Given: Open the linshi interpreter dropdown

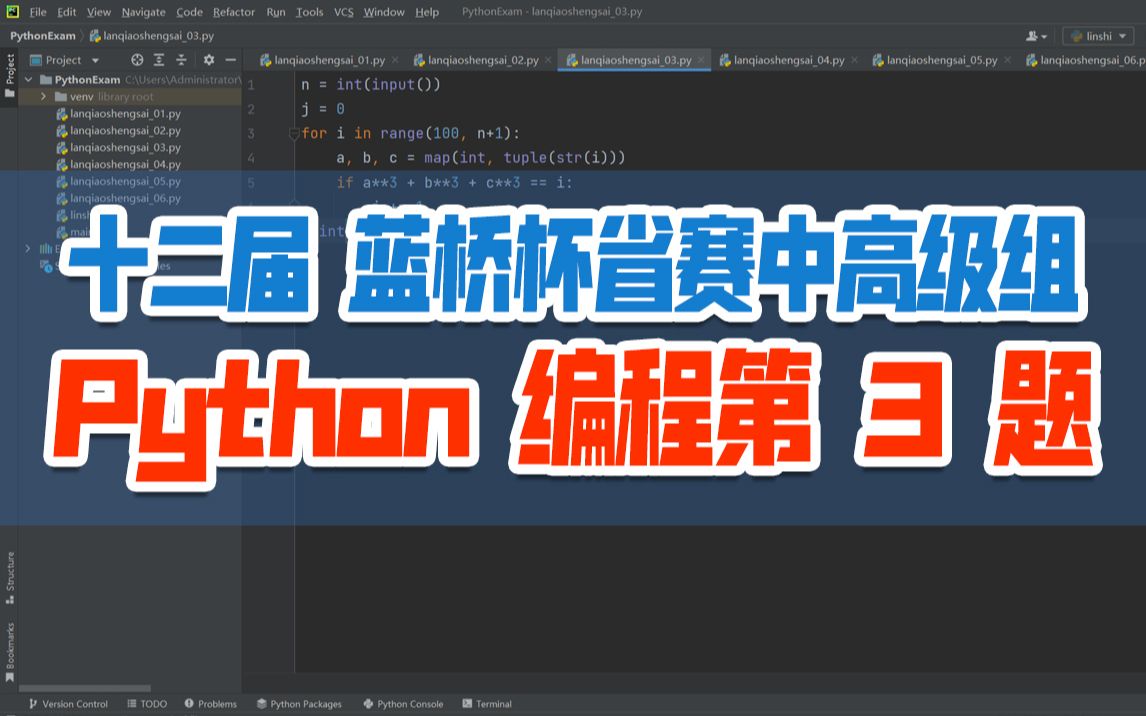Looking at the screenshot, I should tap(1097, 36).
